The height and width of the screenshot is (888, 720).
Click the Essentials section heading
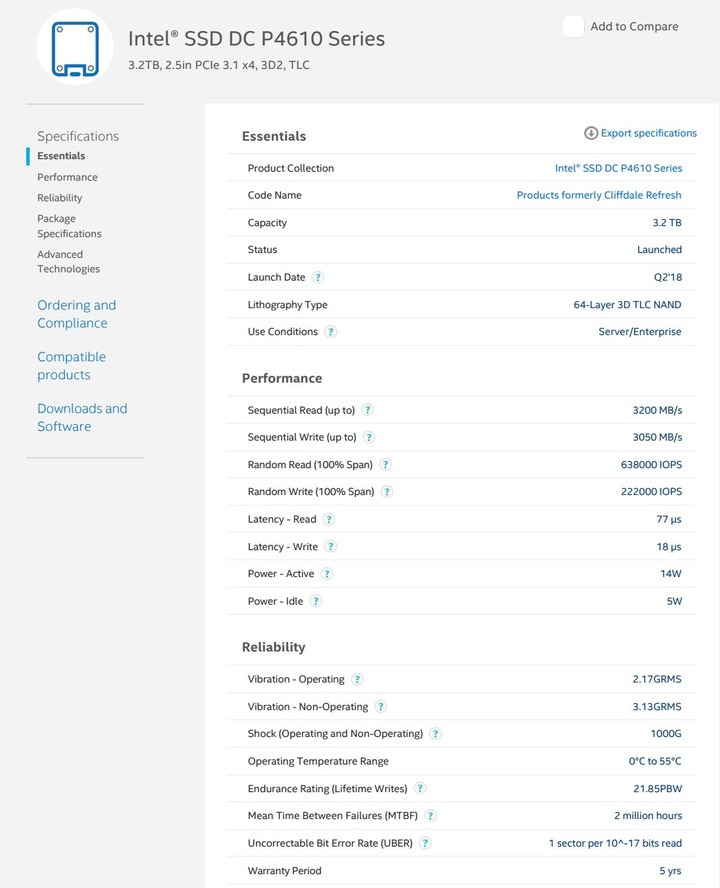(274, 136)
